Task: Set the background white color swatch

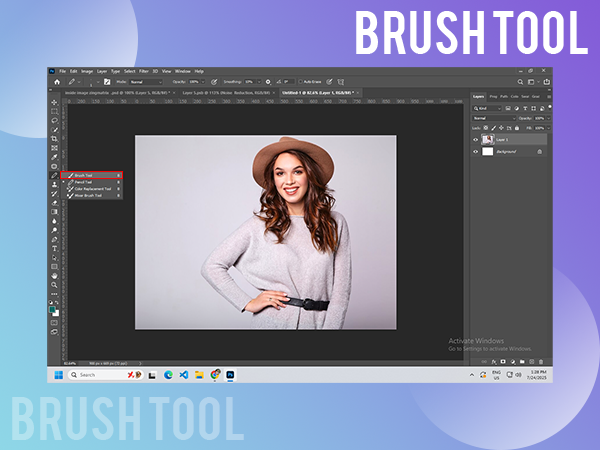Action: pos(57,313)
